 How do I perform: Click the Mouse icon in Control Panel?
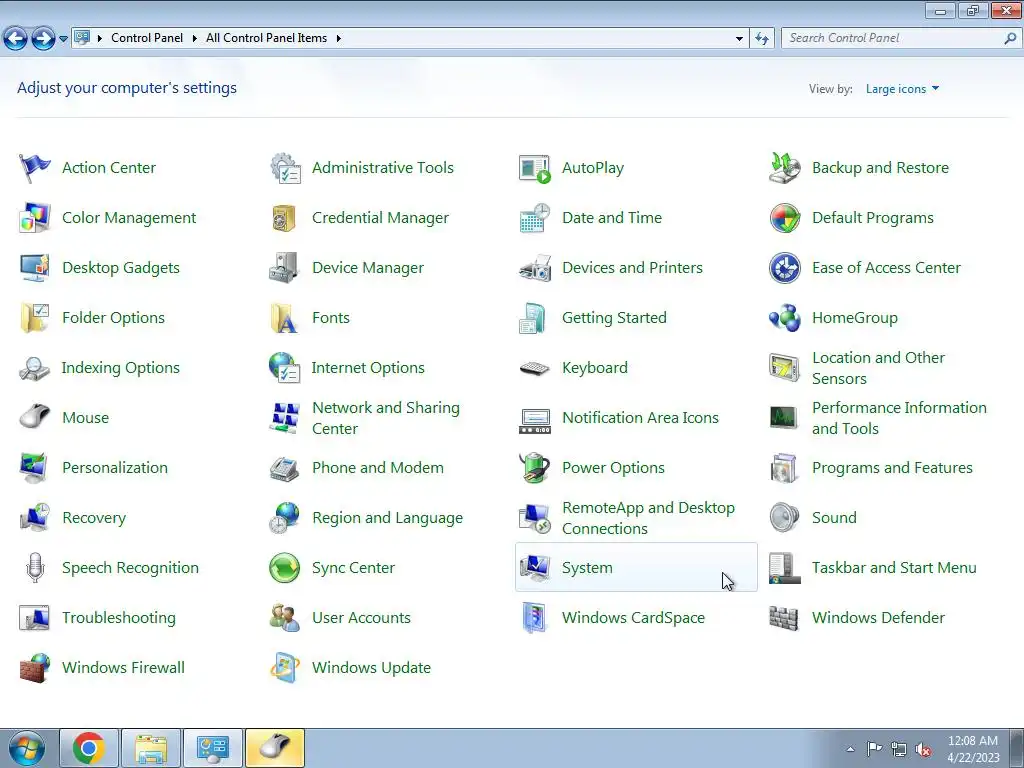pos(35,418)
